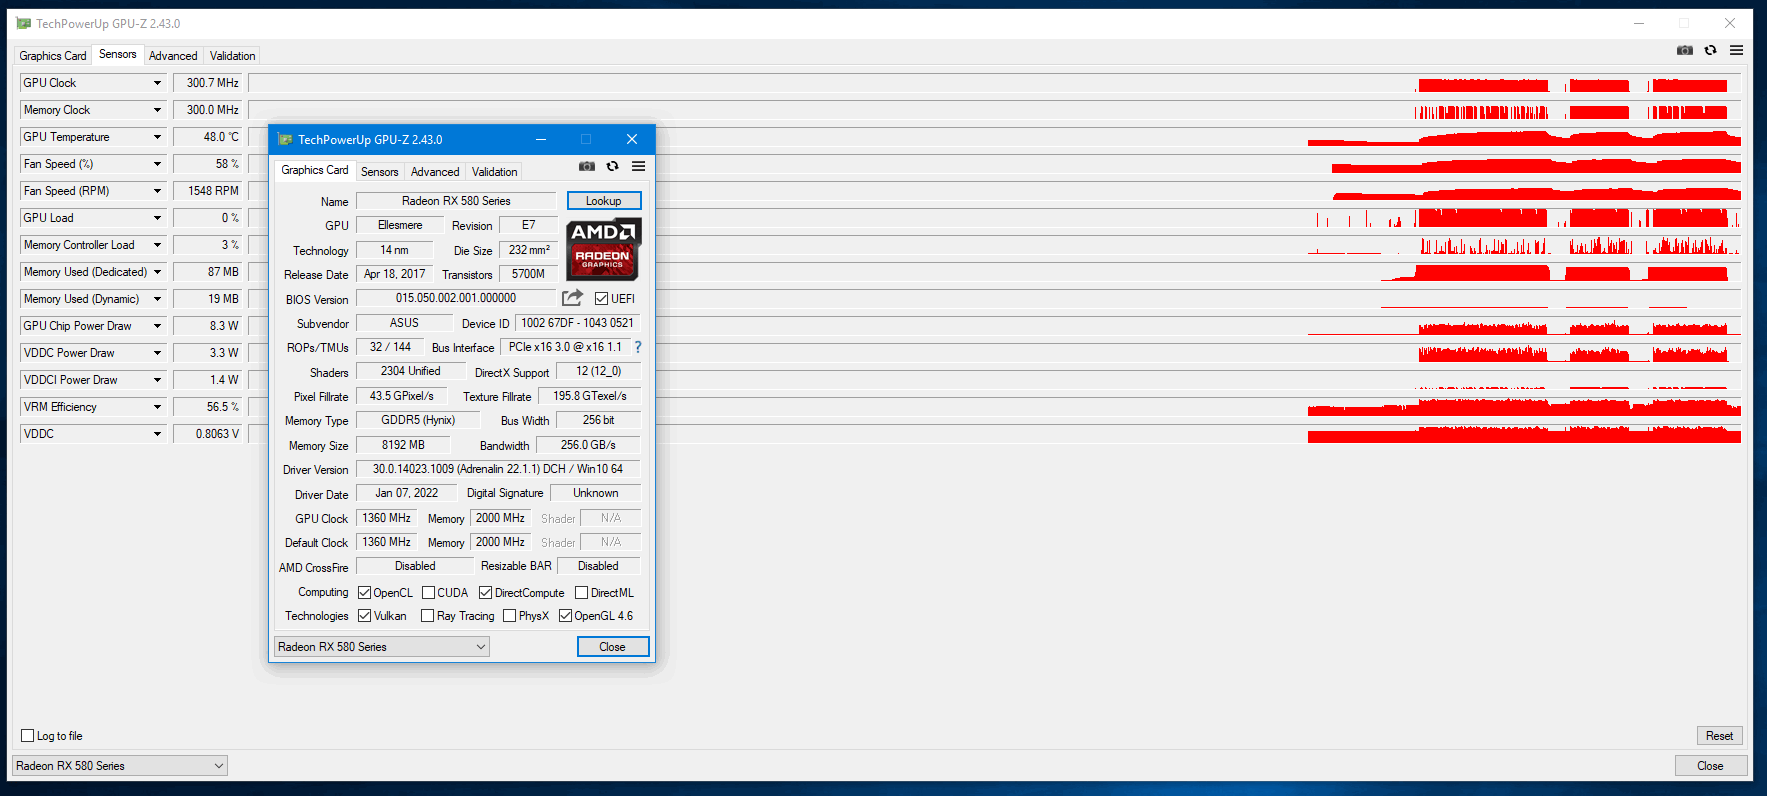Viewport: 1767px width, 796px height.
Task: Click the 300.7 MHz GPU Clock value
Action: [209, 83]
